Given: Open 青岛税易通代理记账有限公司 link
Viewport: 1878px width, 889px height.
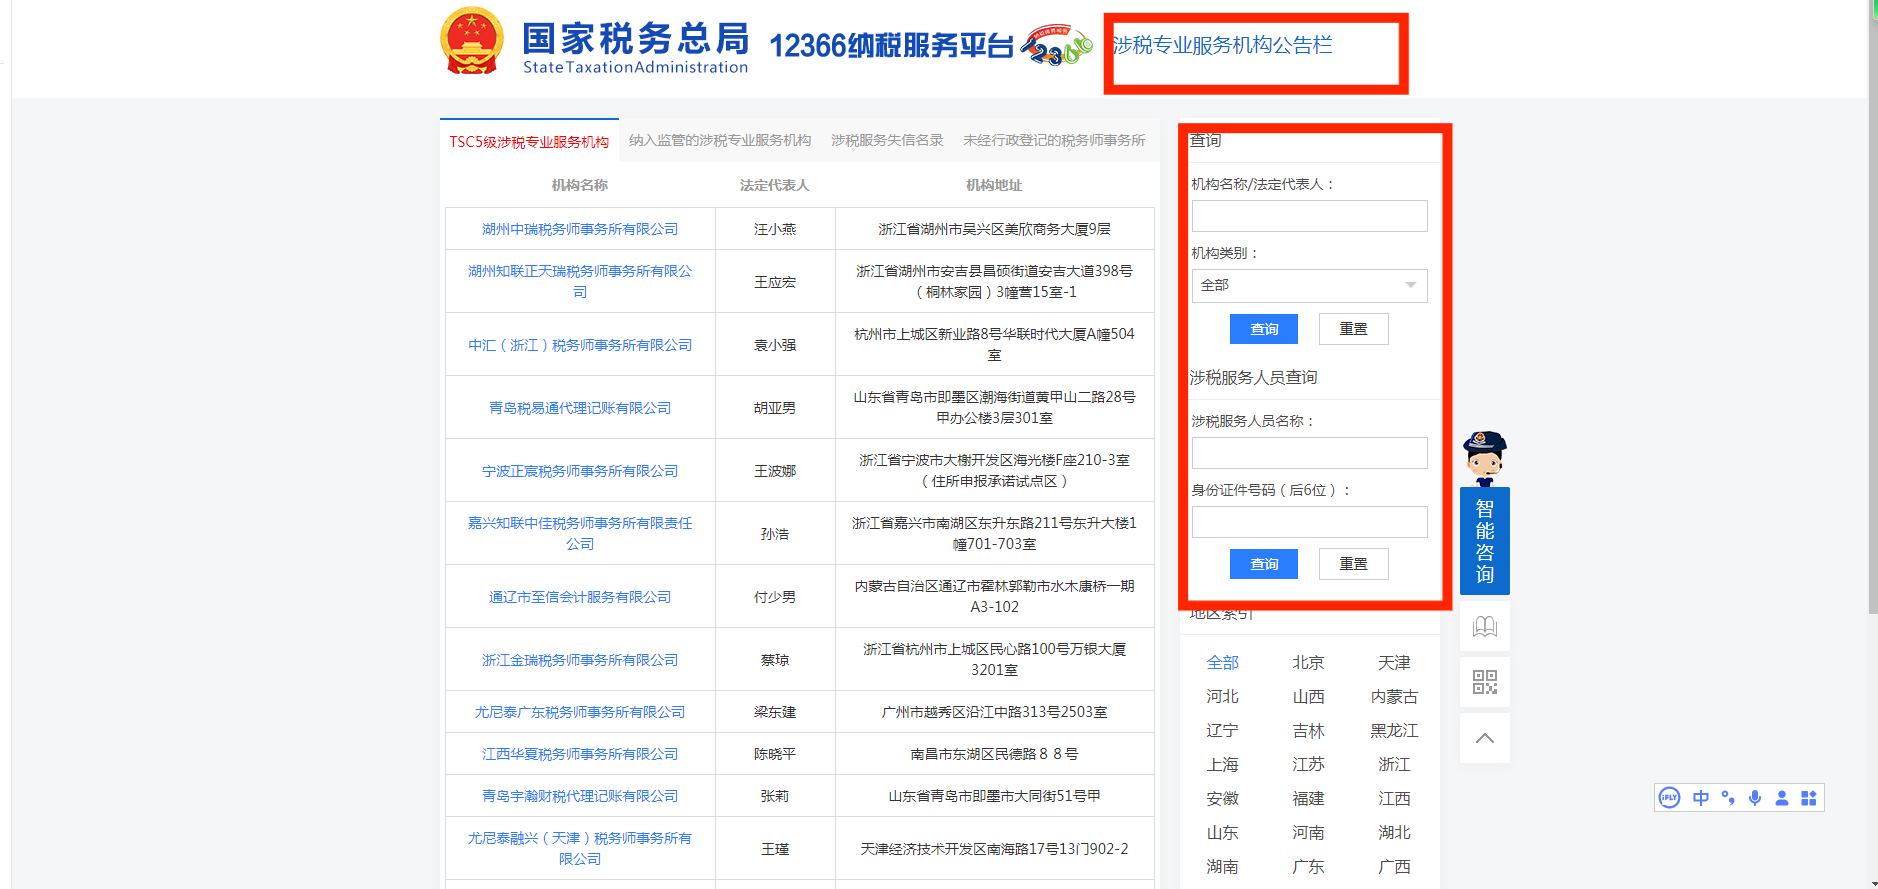Looking at the screenshot, I should (580, 408).
